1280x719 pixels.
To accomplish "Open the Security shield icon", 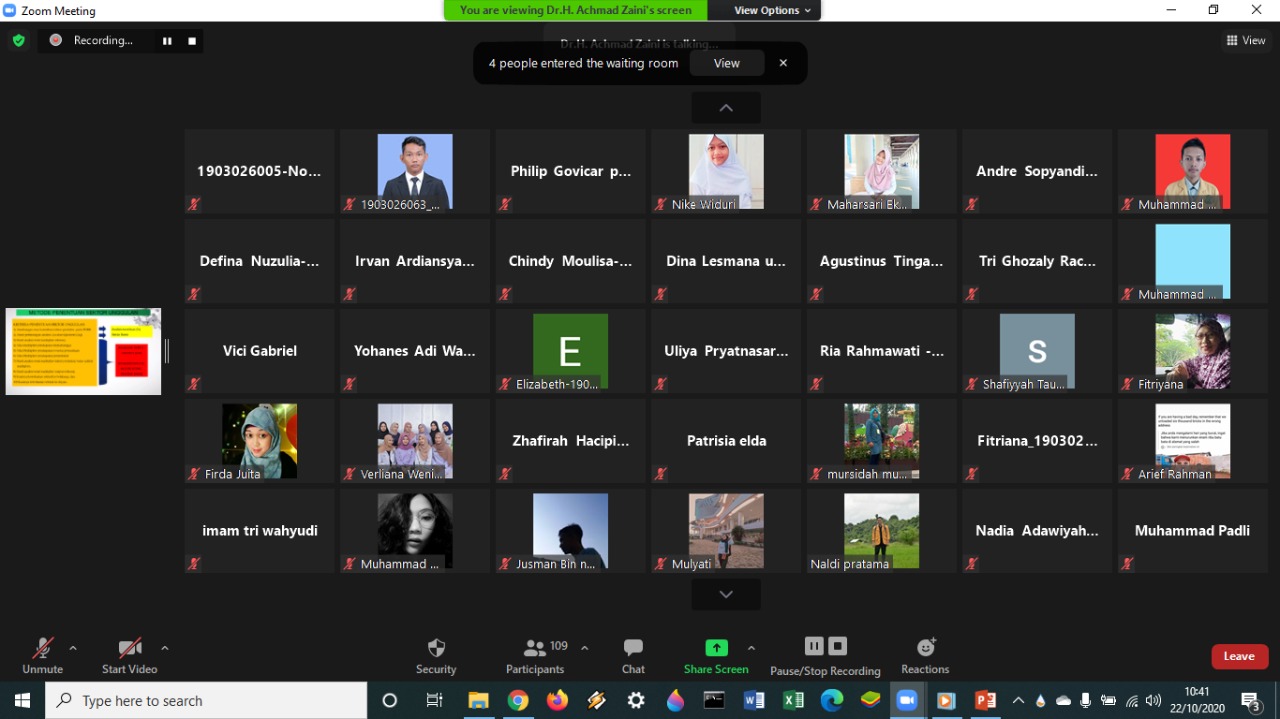I will pos(436,648).
